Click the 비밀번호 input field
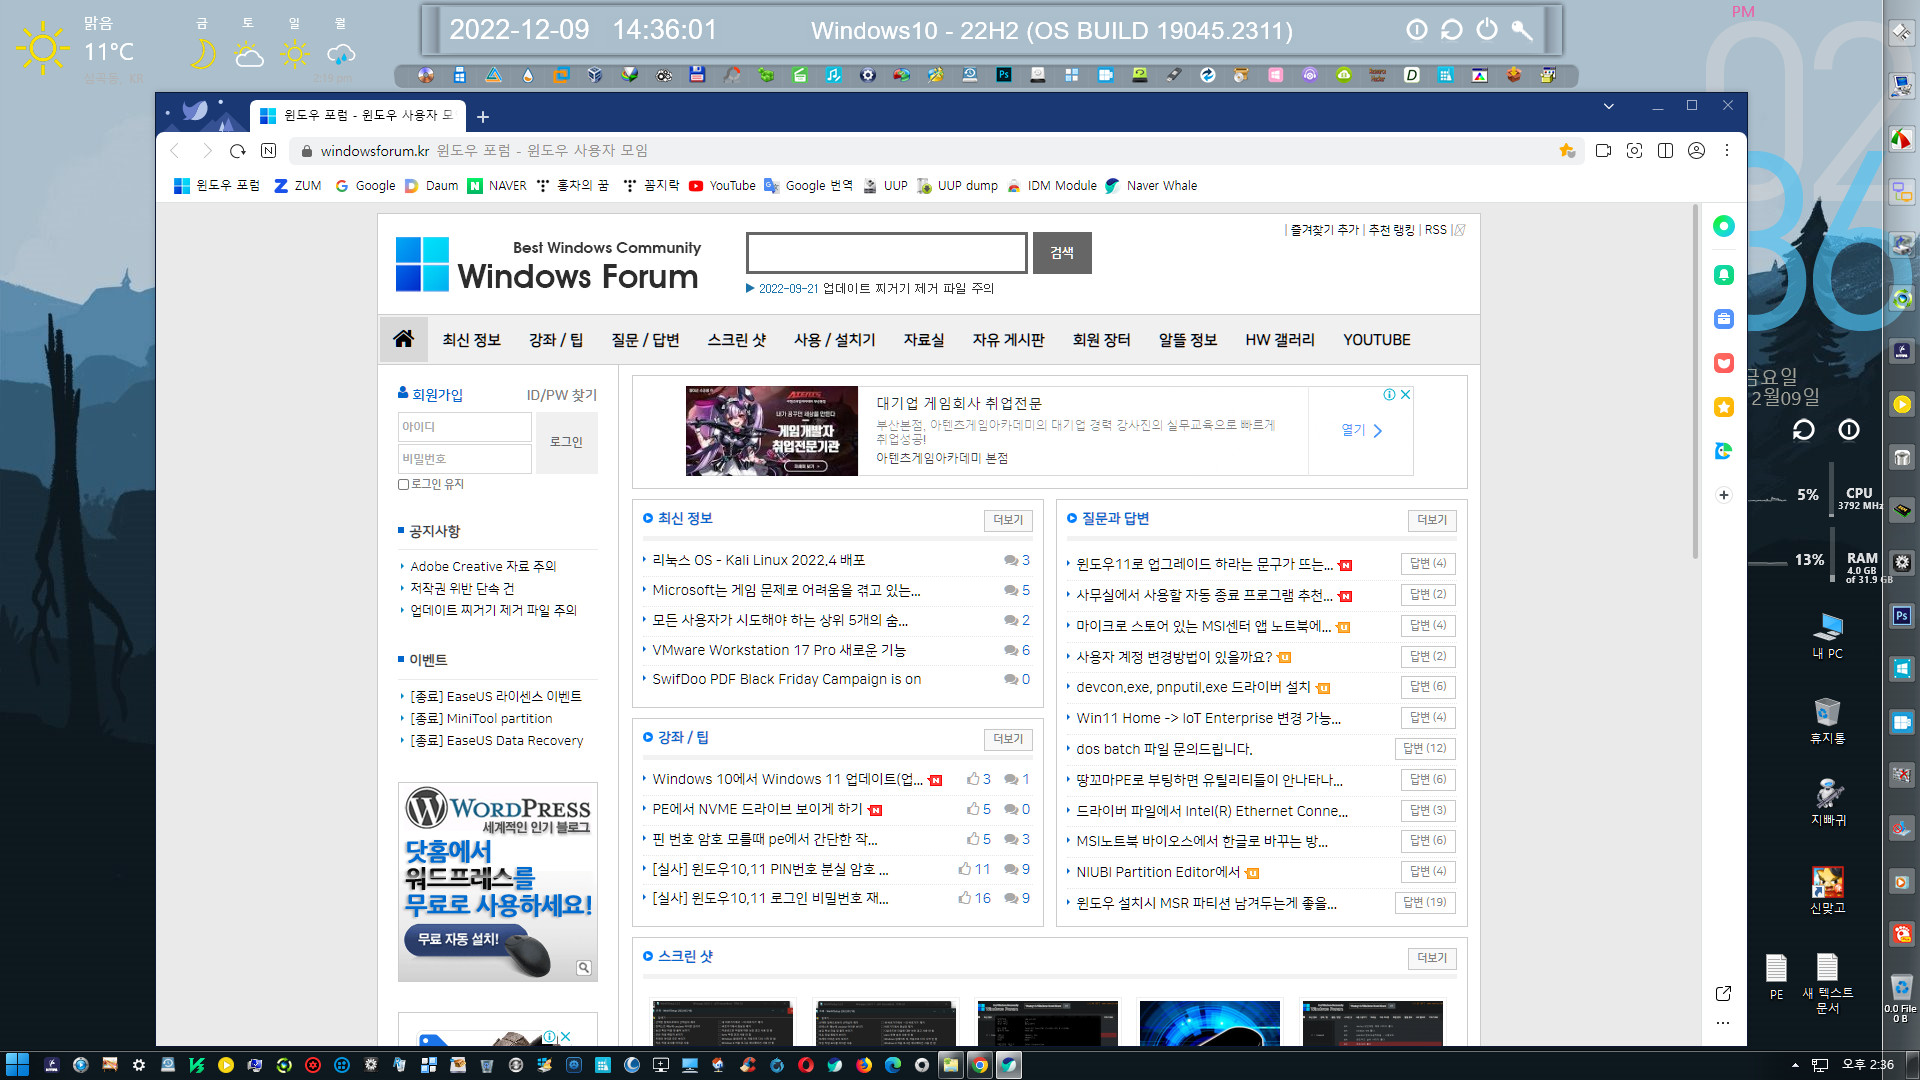 pyautogui.click(x=465, y=459)
